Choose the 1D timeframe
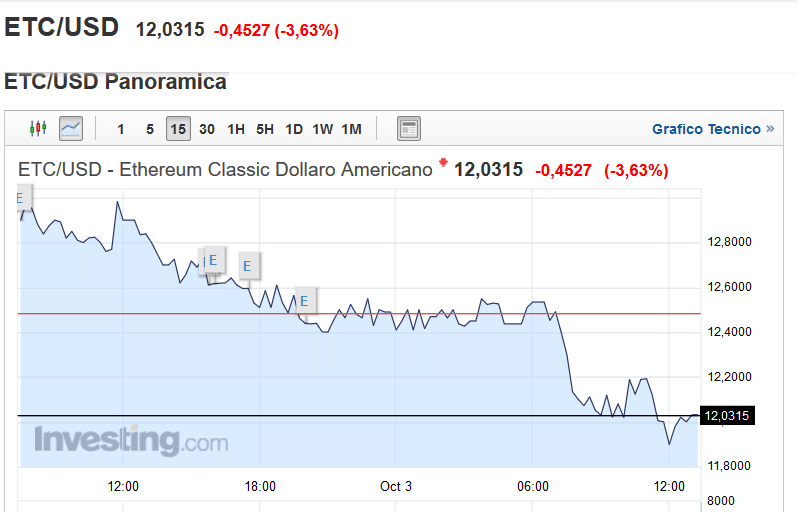 pyautogui.click(x=294, y=129)
